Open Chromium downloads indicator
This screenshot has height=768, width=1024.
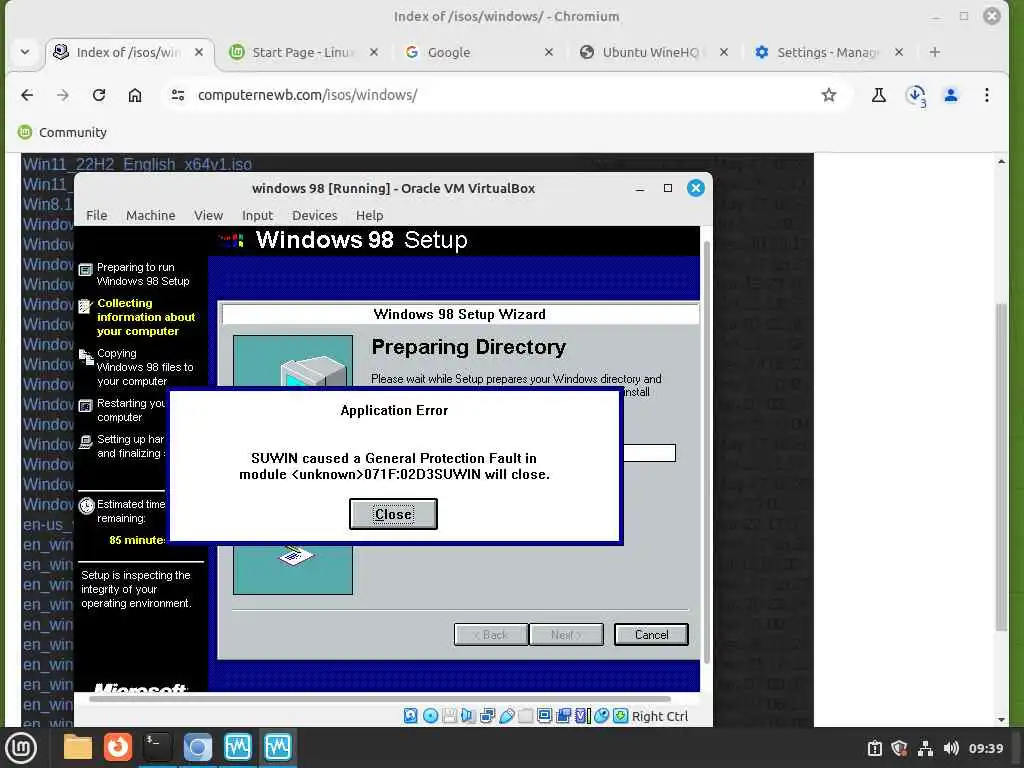pyautogui.click(x=916, y=95)
